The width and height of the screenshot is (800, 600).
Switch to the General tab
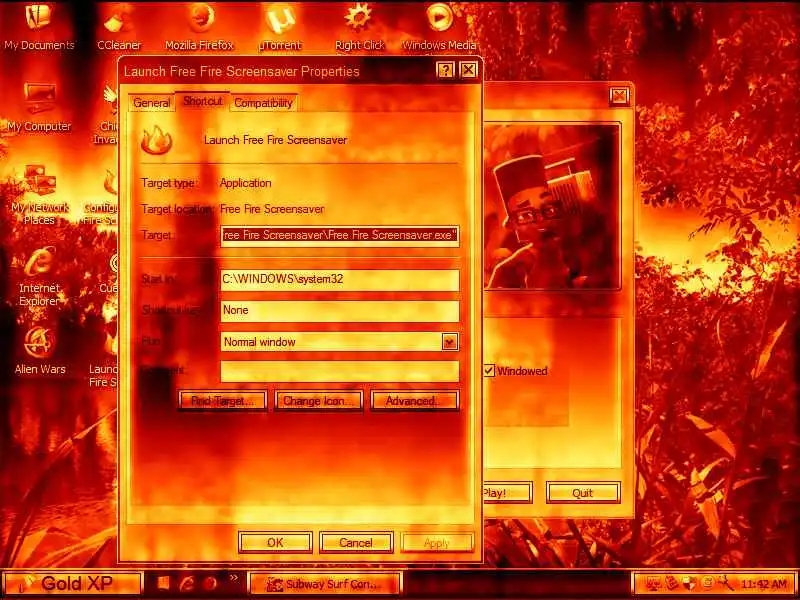pos(152,103)
